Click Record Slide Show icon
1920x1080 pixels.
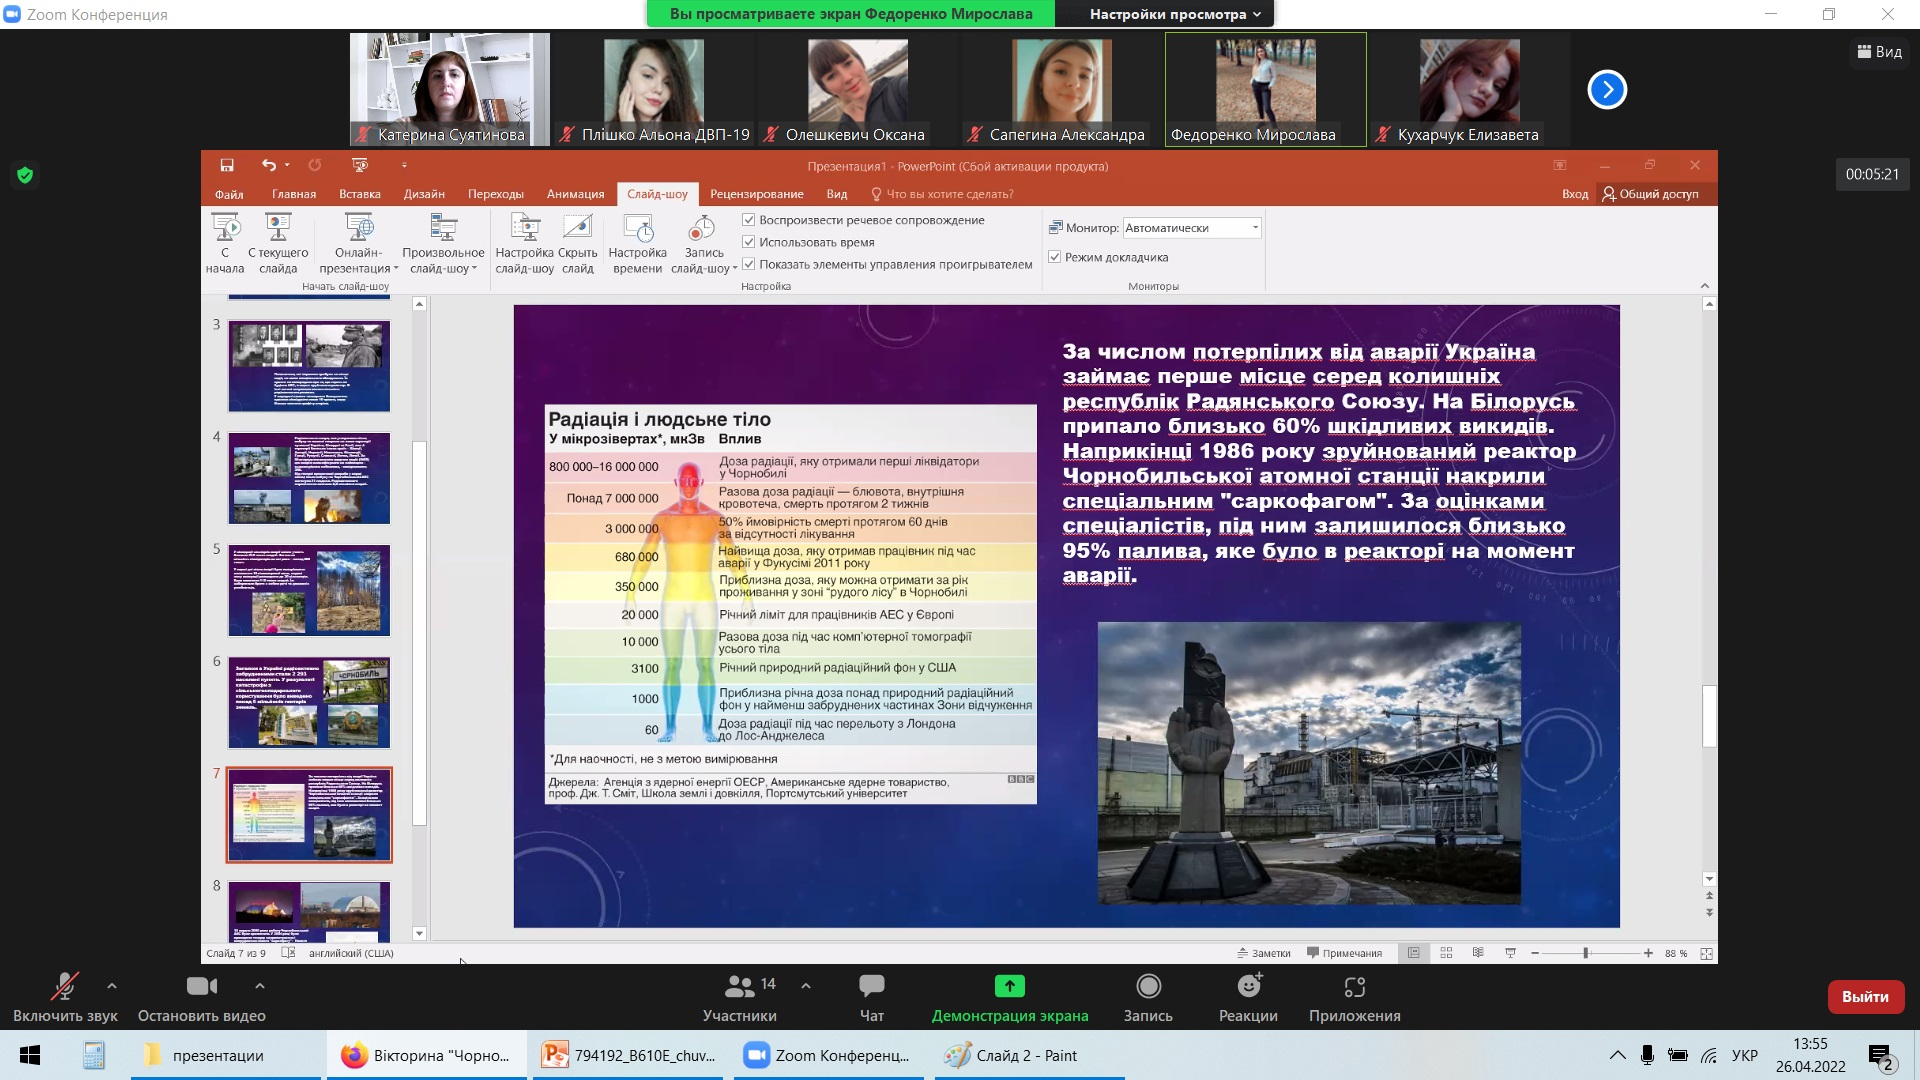[703, 229]
